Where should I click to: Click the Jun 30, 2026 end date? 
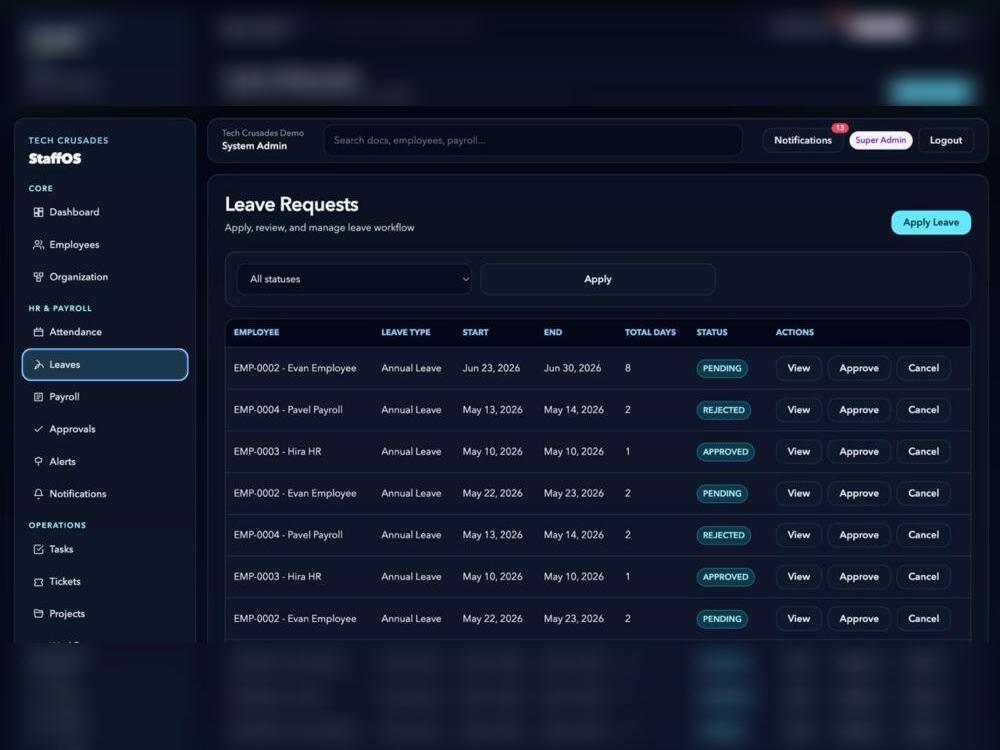coord(572,368)
